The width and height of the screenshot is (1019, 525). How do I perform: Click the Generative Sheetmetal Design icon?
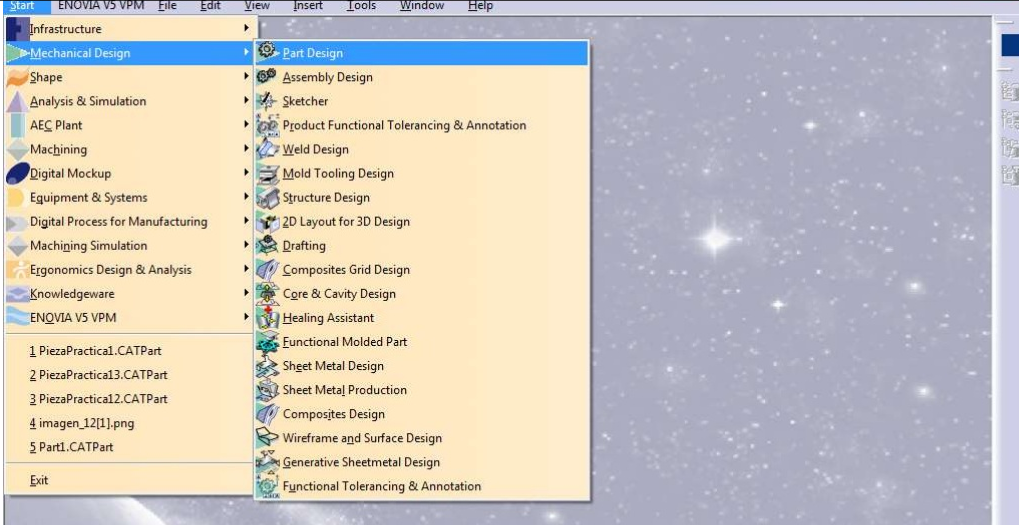click(x=267, y=461)
